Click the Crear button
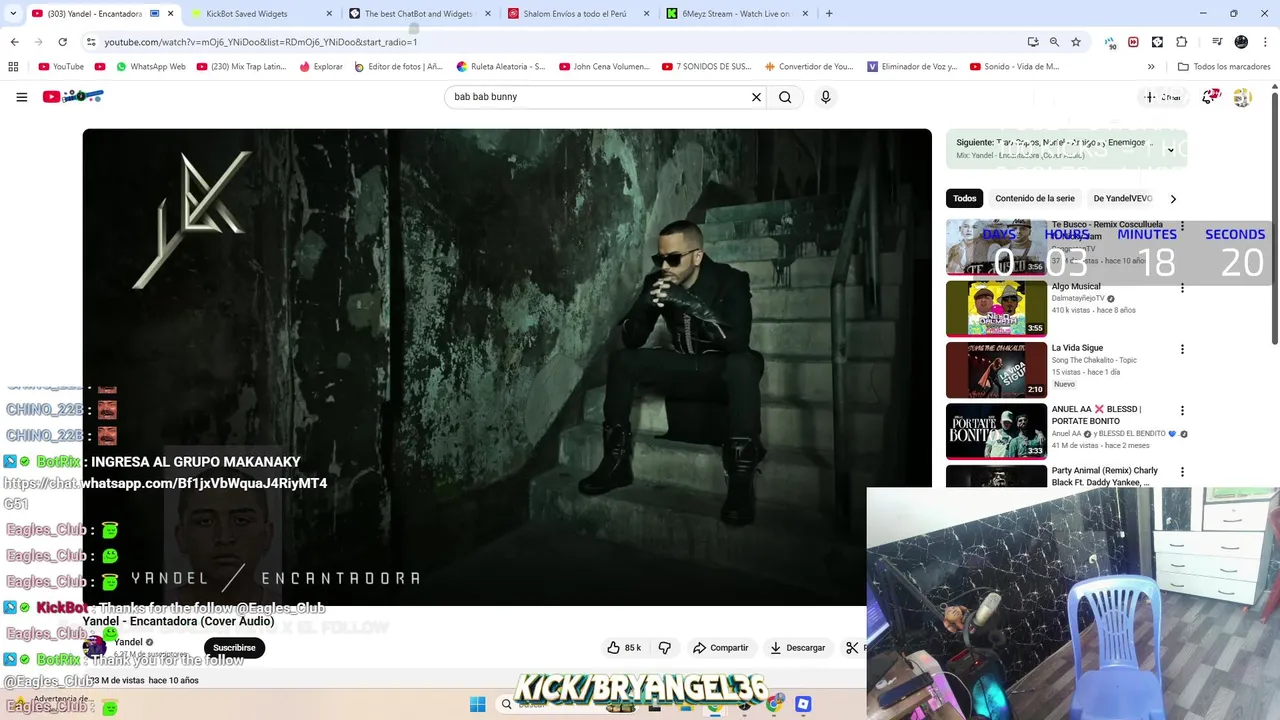The image size is (1280, 720). [1163, 97]
